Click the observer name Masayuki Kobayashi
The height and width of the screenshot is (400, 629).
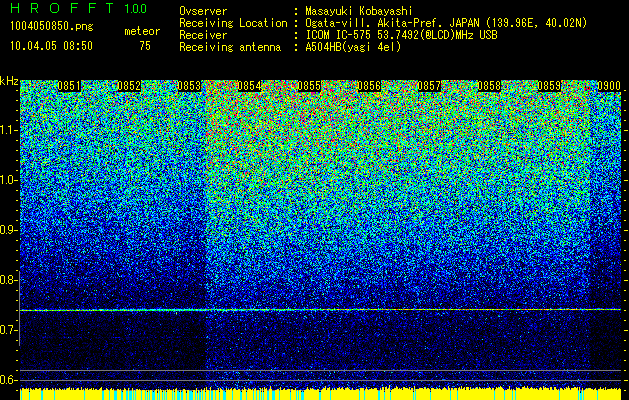(x=359, y=11)
